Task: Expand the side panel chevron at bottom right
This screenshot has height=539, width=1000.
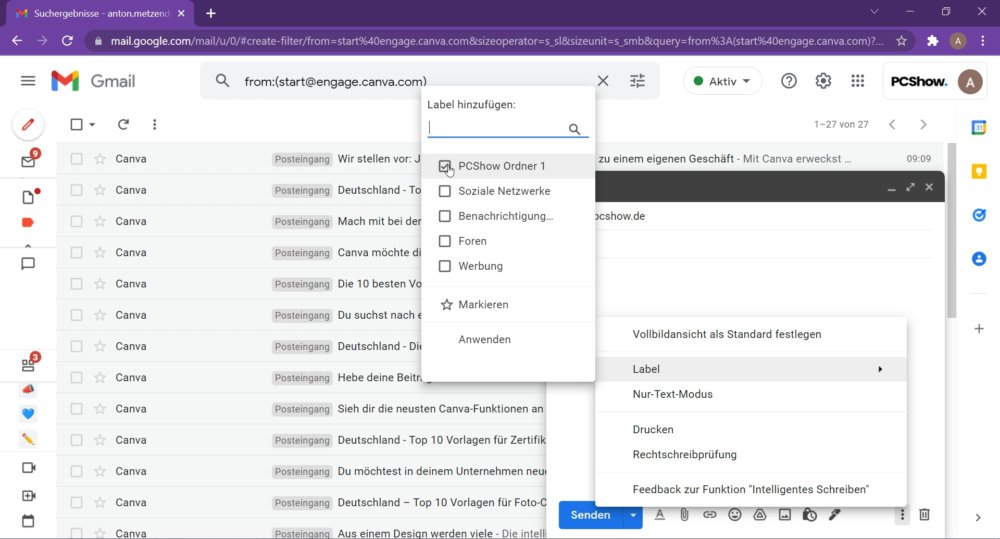Action: pyautogui.click(x=978, y=517)
